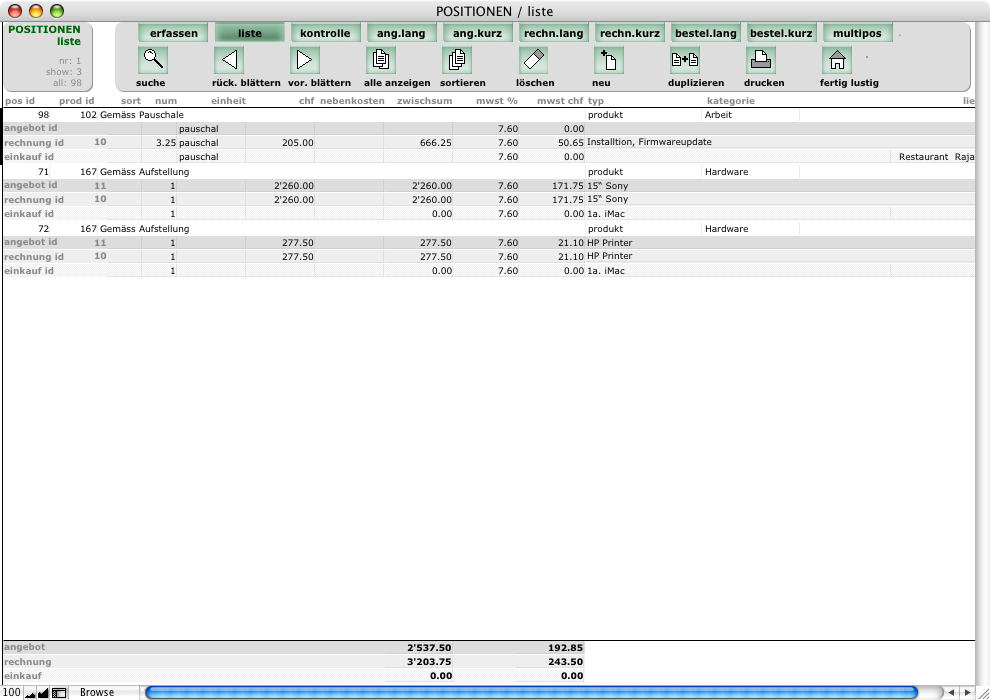Print with the 'drucken' printer icon
This screenshot has width=990, height=700.
[761, 60]
